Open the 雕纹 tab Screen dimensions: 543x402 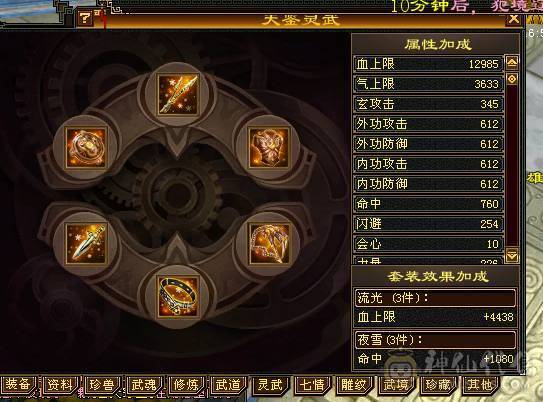coord(354,385)
